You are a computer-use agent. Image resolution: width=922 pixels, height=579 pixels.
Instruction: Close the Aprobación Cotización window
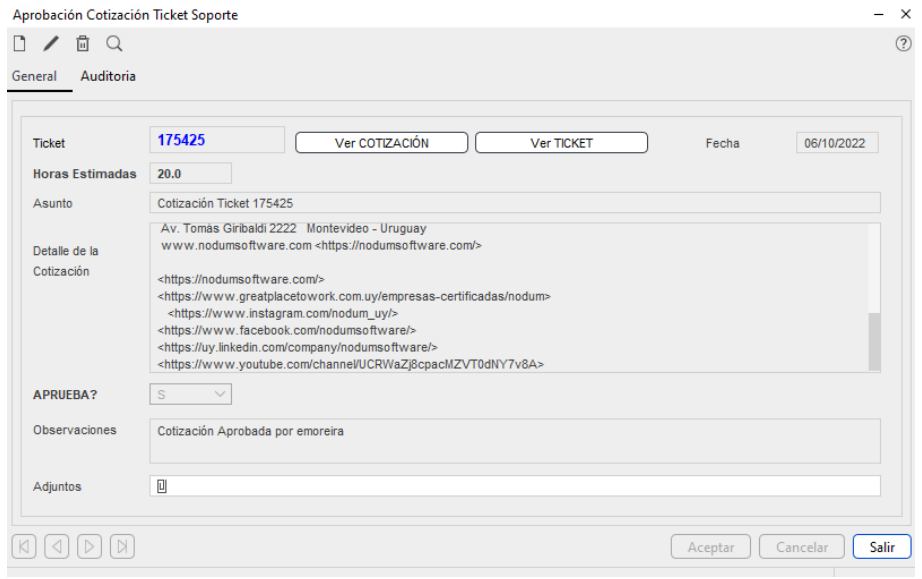click(x=904, y=15)
